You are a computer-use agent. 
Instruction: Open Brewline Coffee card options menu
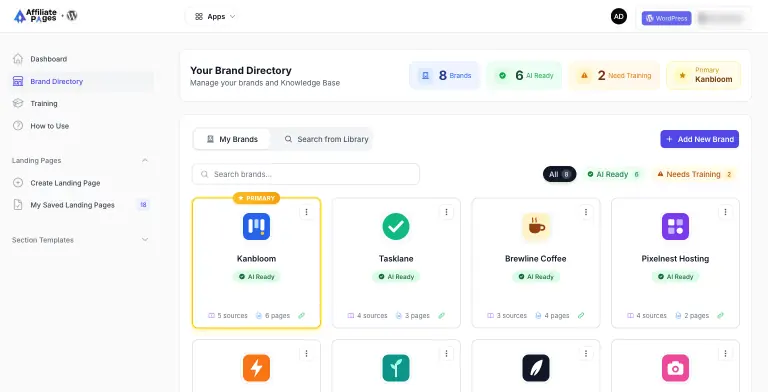(x=586, y=212)
